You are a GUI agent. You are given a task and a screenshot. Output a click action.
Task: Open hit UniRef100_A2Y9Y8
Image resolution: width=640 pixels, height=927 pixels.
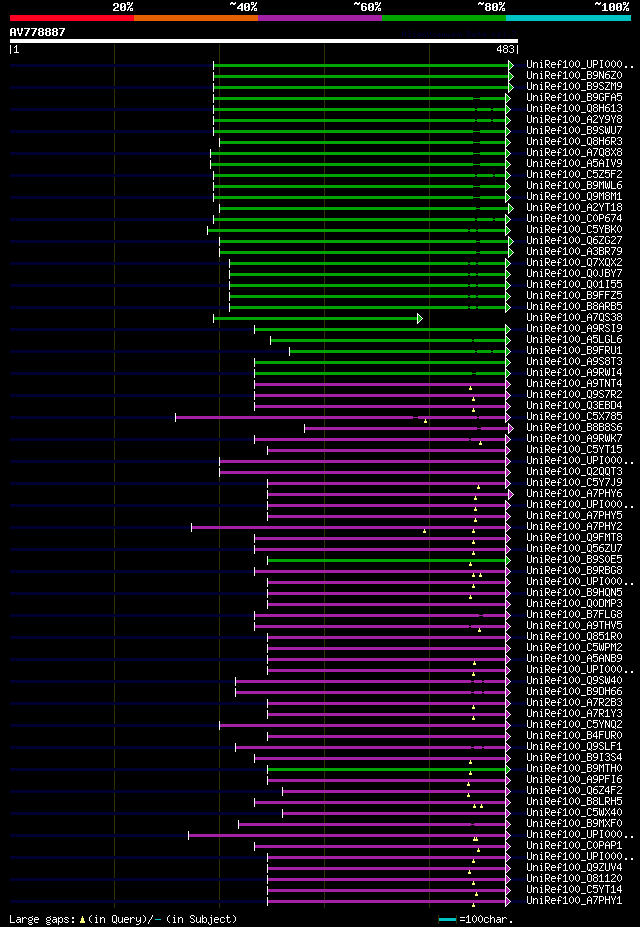click(574, 119)
